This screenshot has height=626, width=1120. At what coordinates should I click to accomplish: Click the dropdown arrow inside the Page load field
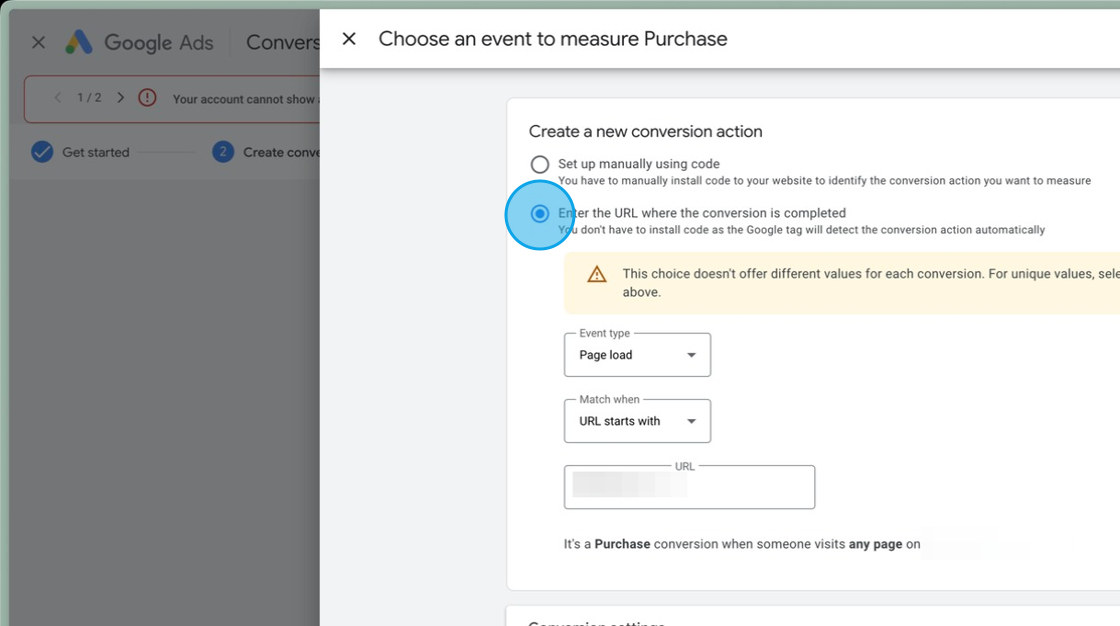point(691,354)
